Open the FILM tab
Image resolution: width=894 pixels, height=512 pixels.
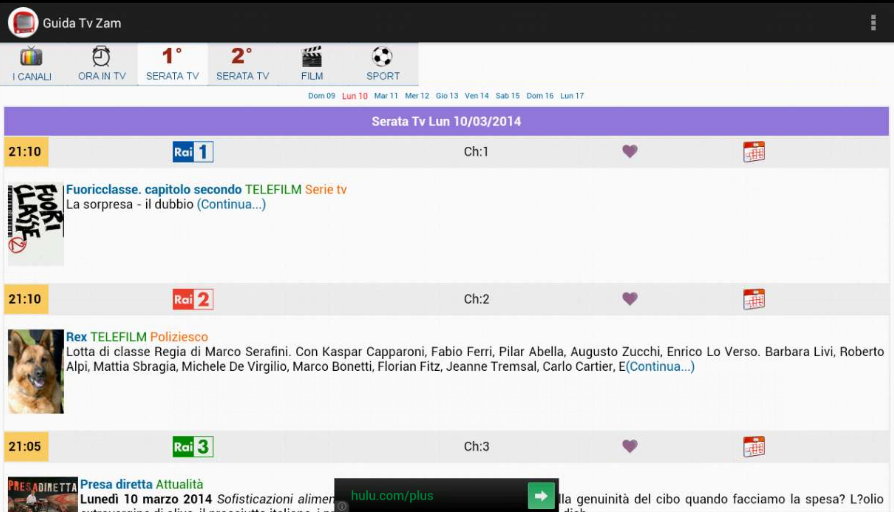click(312, 64)
